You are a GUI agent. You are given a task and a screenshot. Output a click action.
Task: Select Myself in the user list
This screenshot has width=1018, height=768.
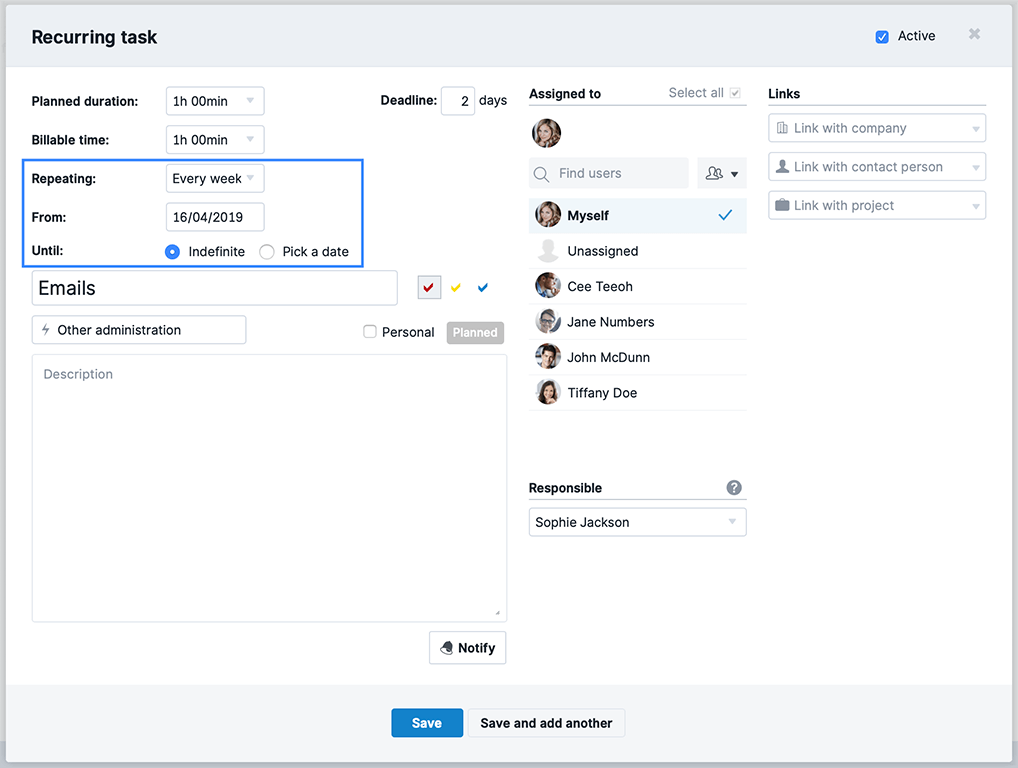[638, 216]
